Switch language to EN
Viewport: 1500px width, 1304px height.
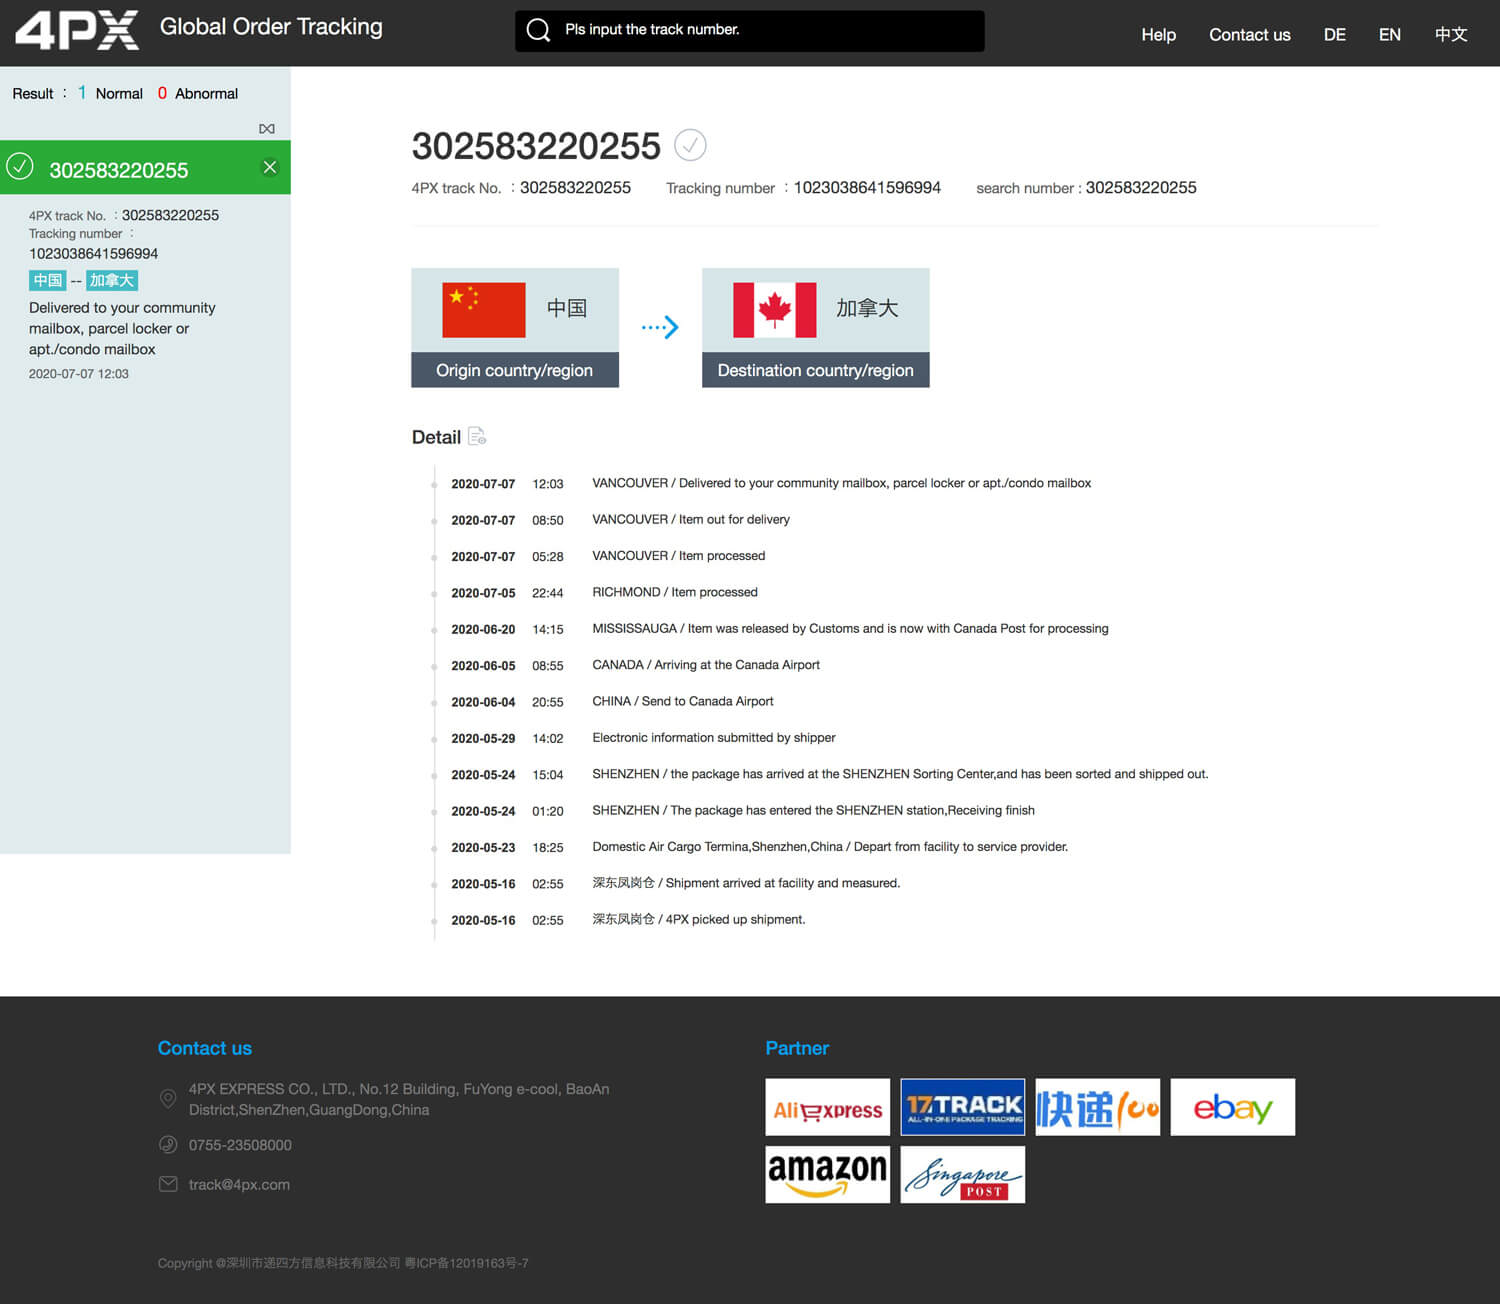1389,34
